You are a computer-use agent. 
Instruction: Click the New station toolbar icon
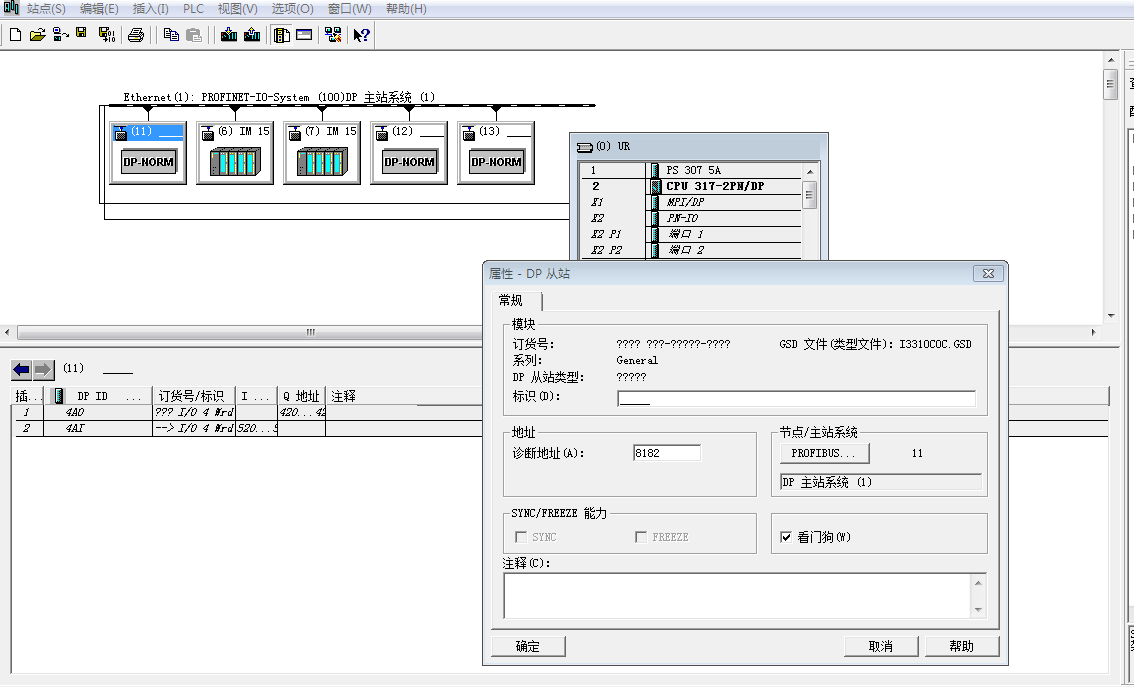15,35
